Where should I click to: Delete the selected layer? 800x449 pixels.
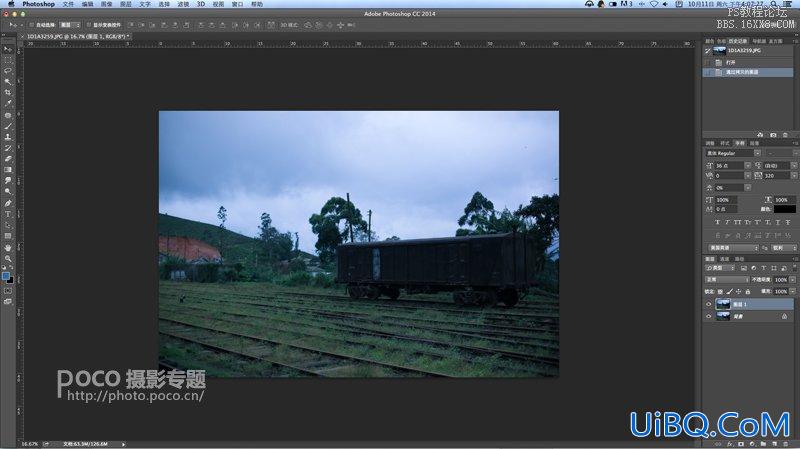point(786,444)
